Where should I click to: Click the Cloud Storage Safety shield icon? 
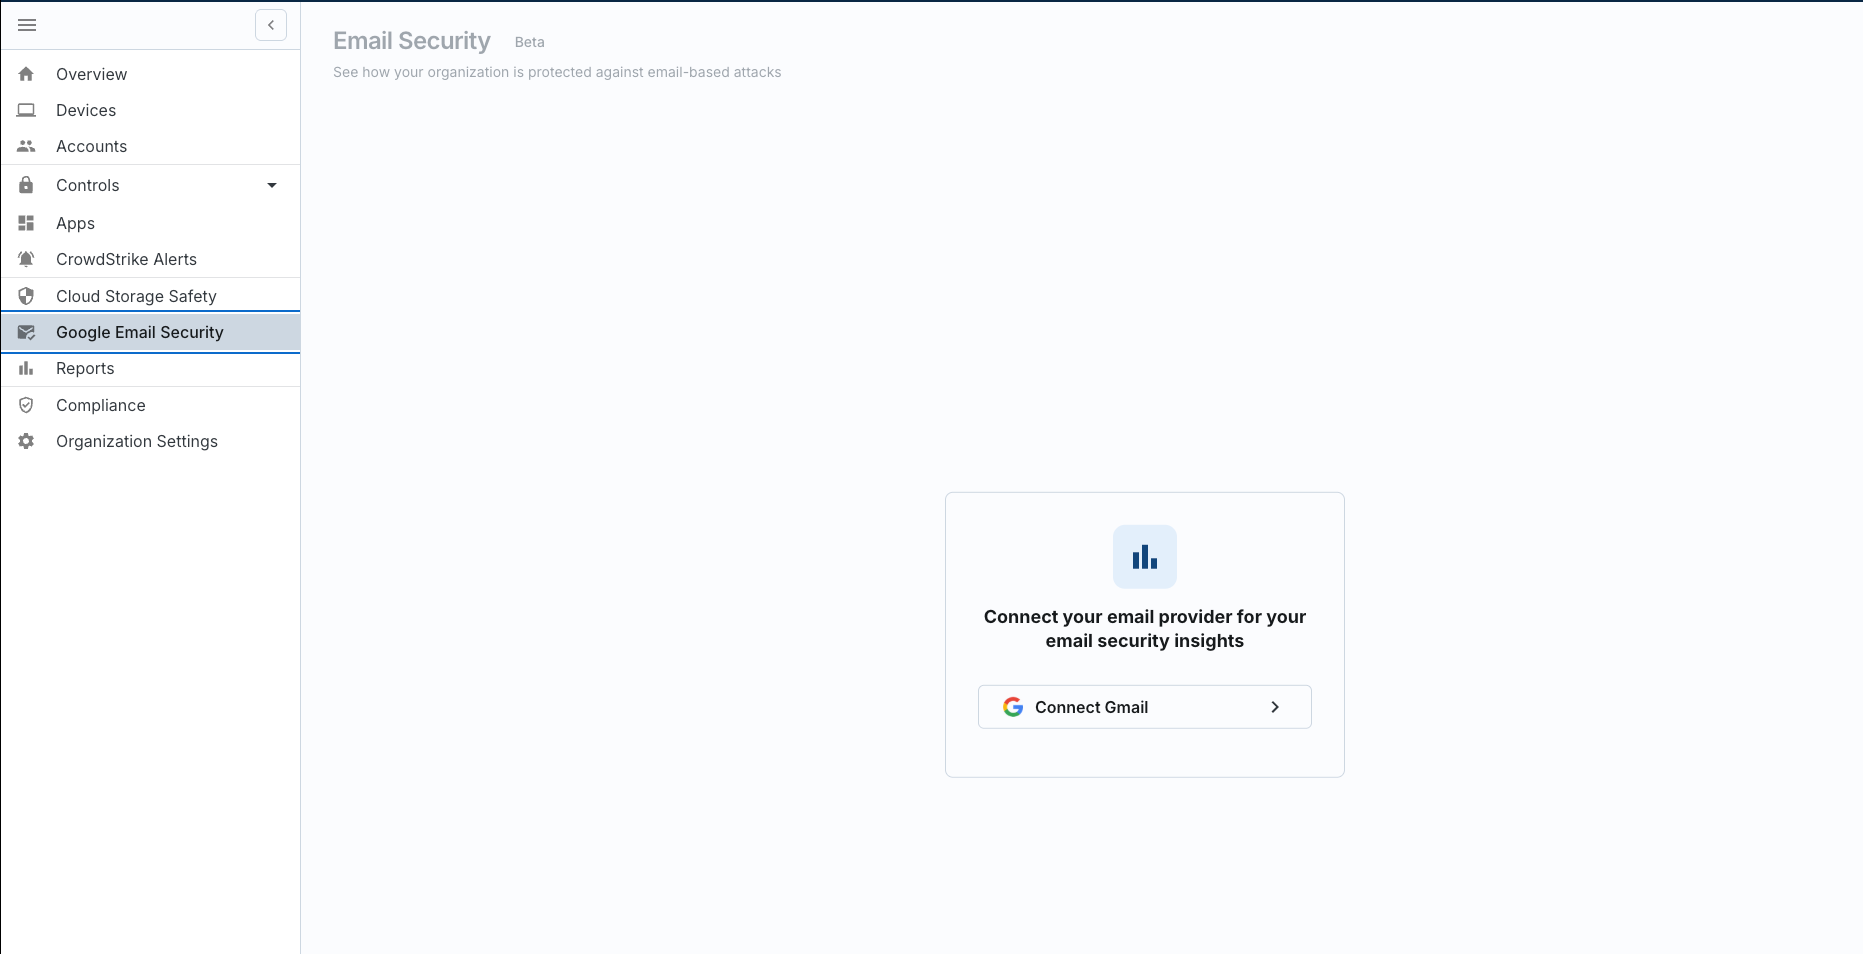point(26,296)
